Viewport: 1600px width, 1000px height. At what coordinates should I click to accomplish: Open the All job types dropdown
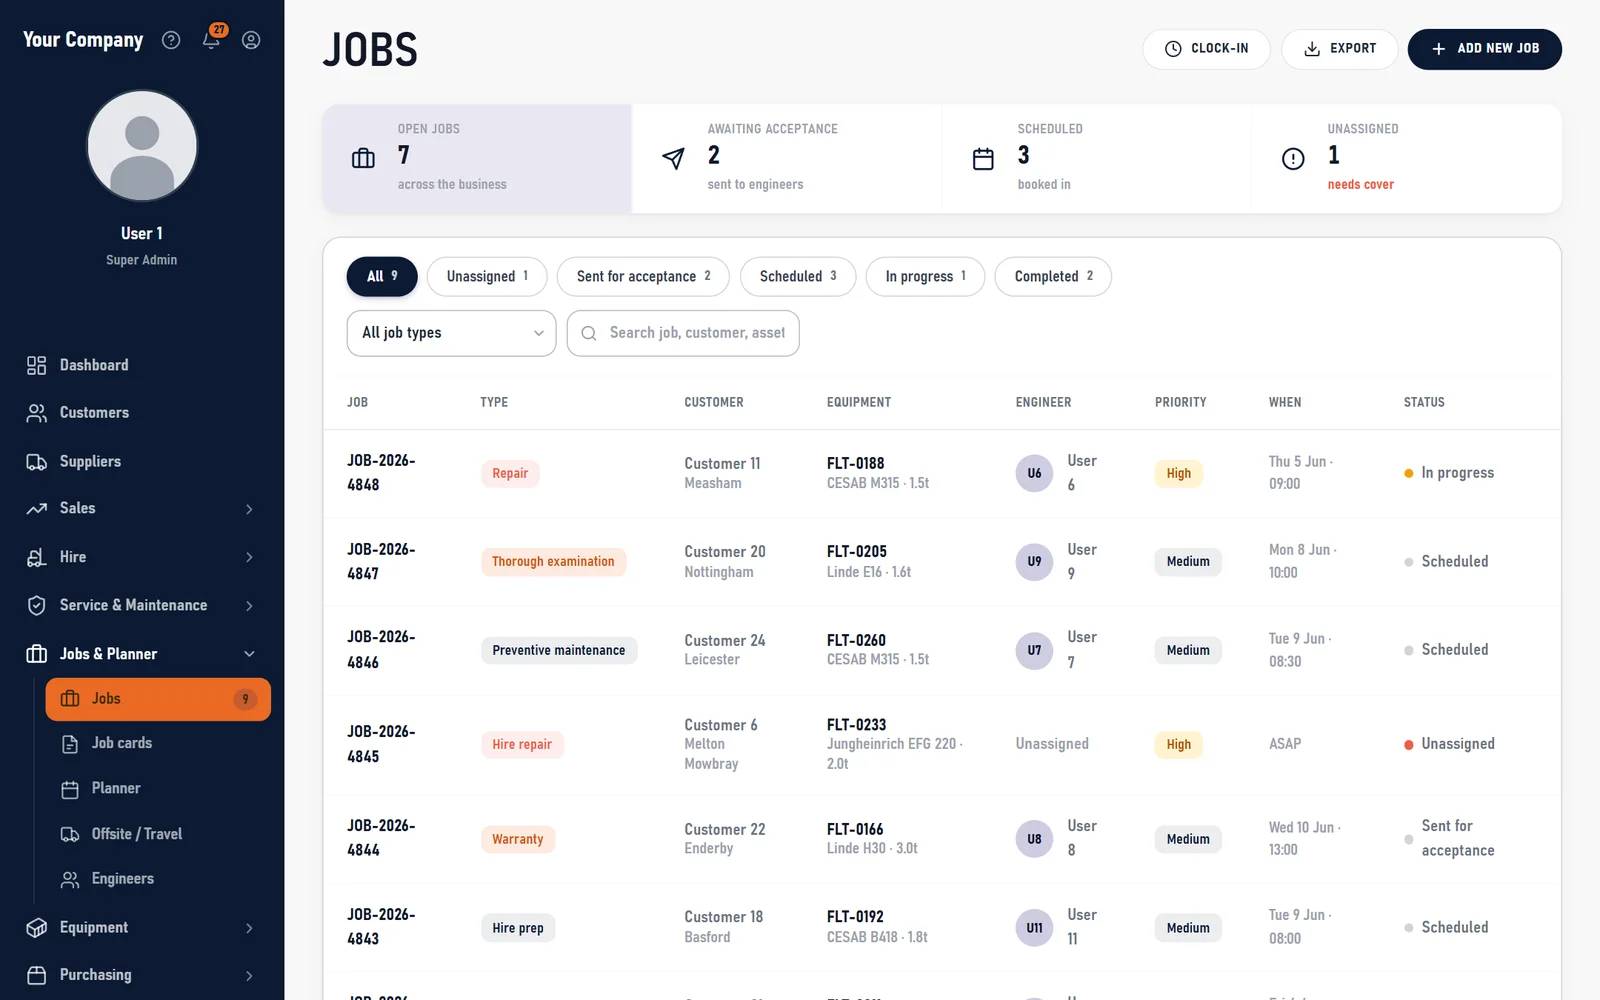(x=451, y=333)
